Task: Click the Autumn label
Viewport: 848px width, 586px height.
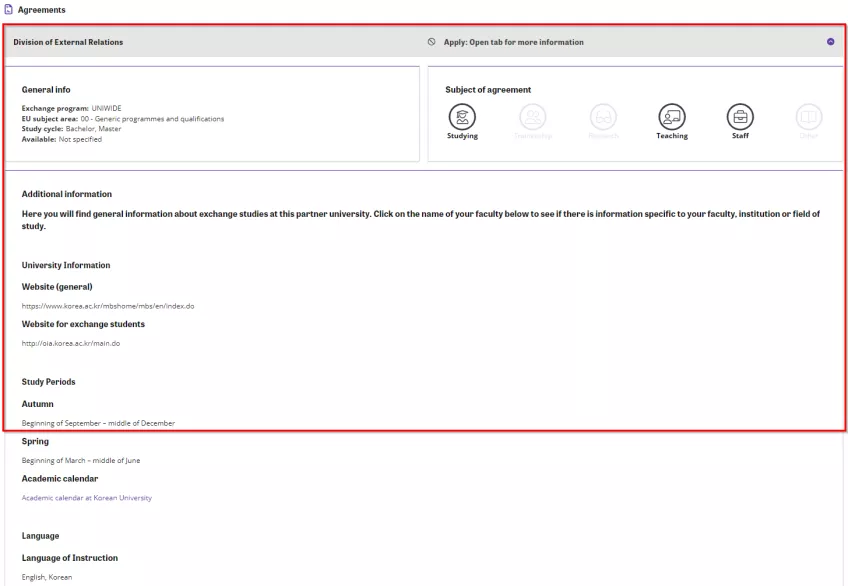Action: [37, 404]
